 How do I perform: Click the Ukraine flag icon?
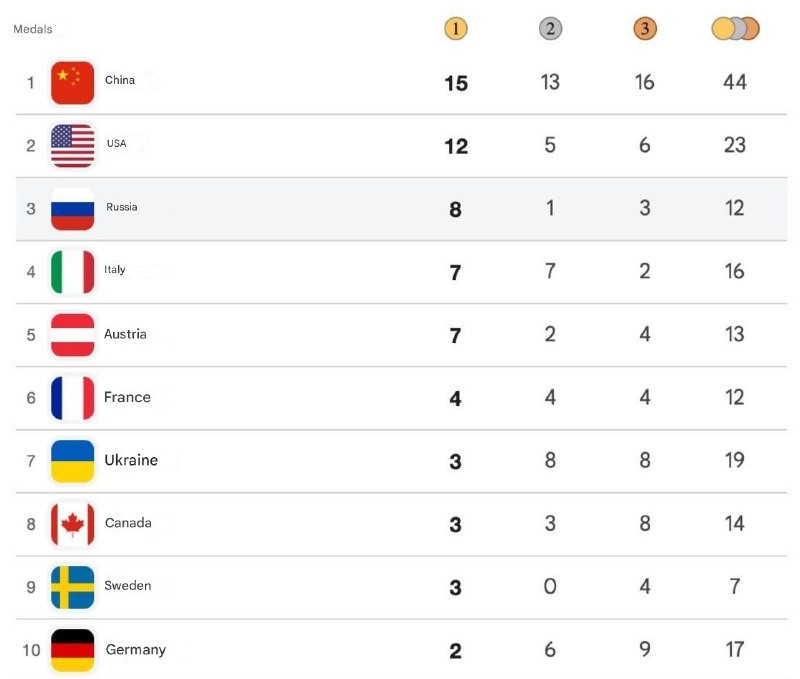73,461
